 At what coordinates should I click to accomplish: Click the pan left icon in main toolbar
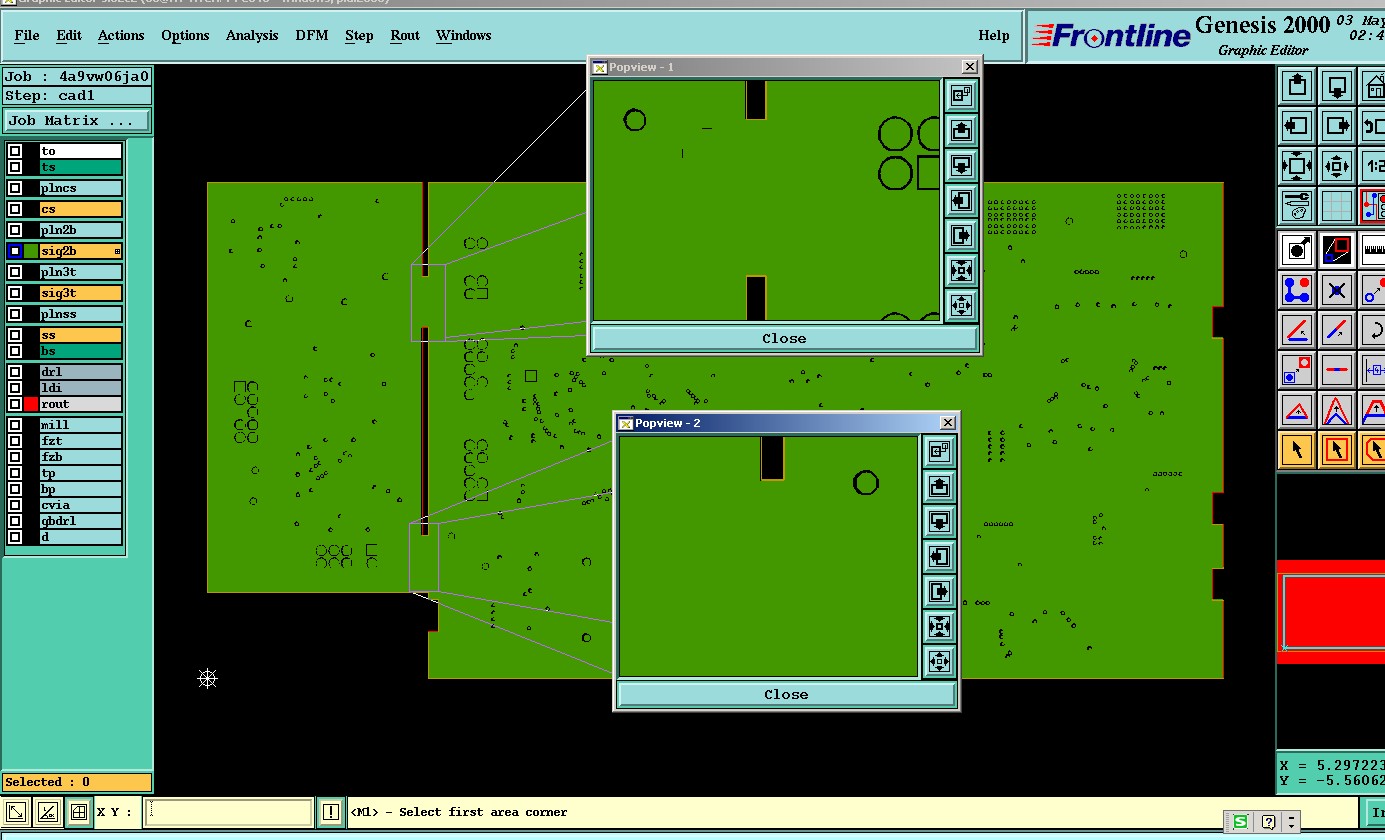click(x=1297, y=126)
